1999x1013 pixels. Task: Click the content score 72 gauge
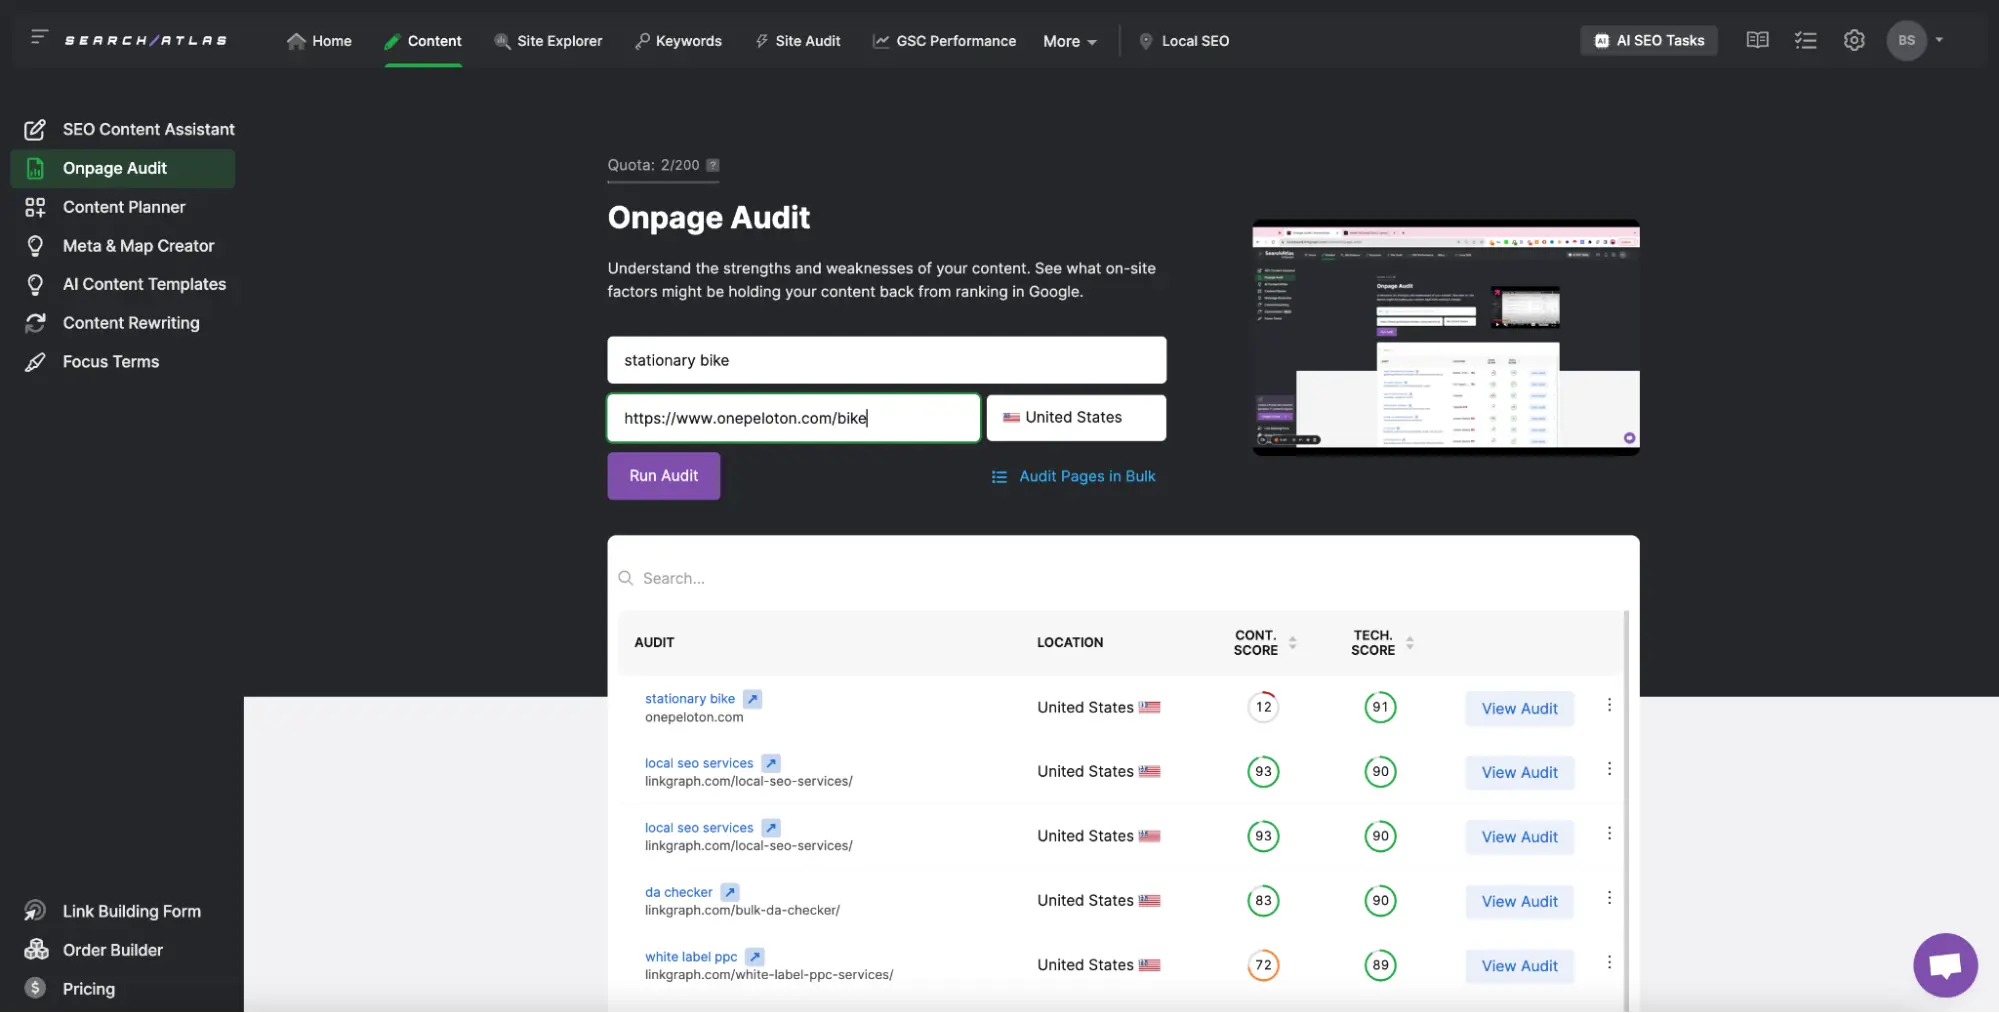[x=1263, y=965]
